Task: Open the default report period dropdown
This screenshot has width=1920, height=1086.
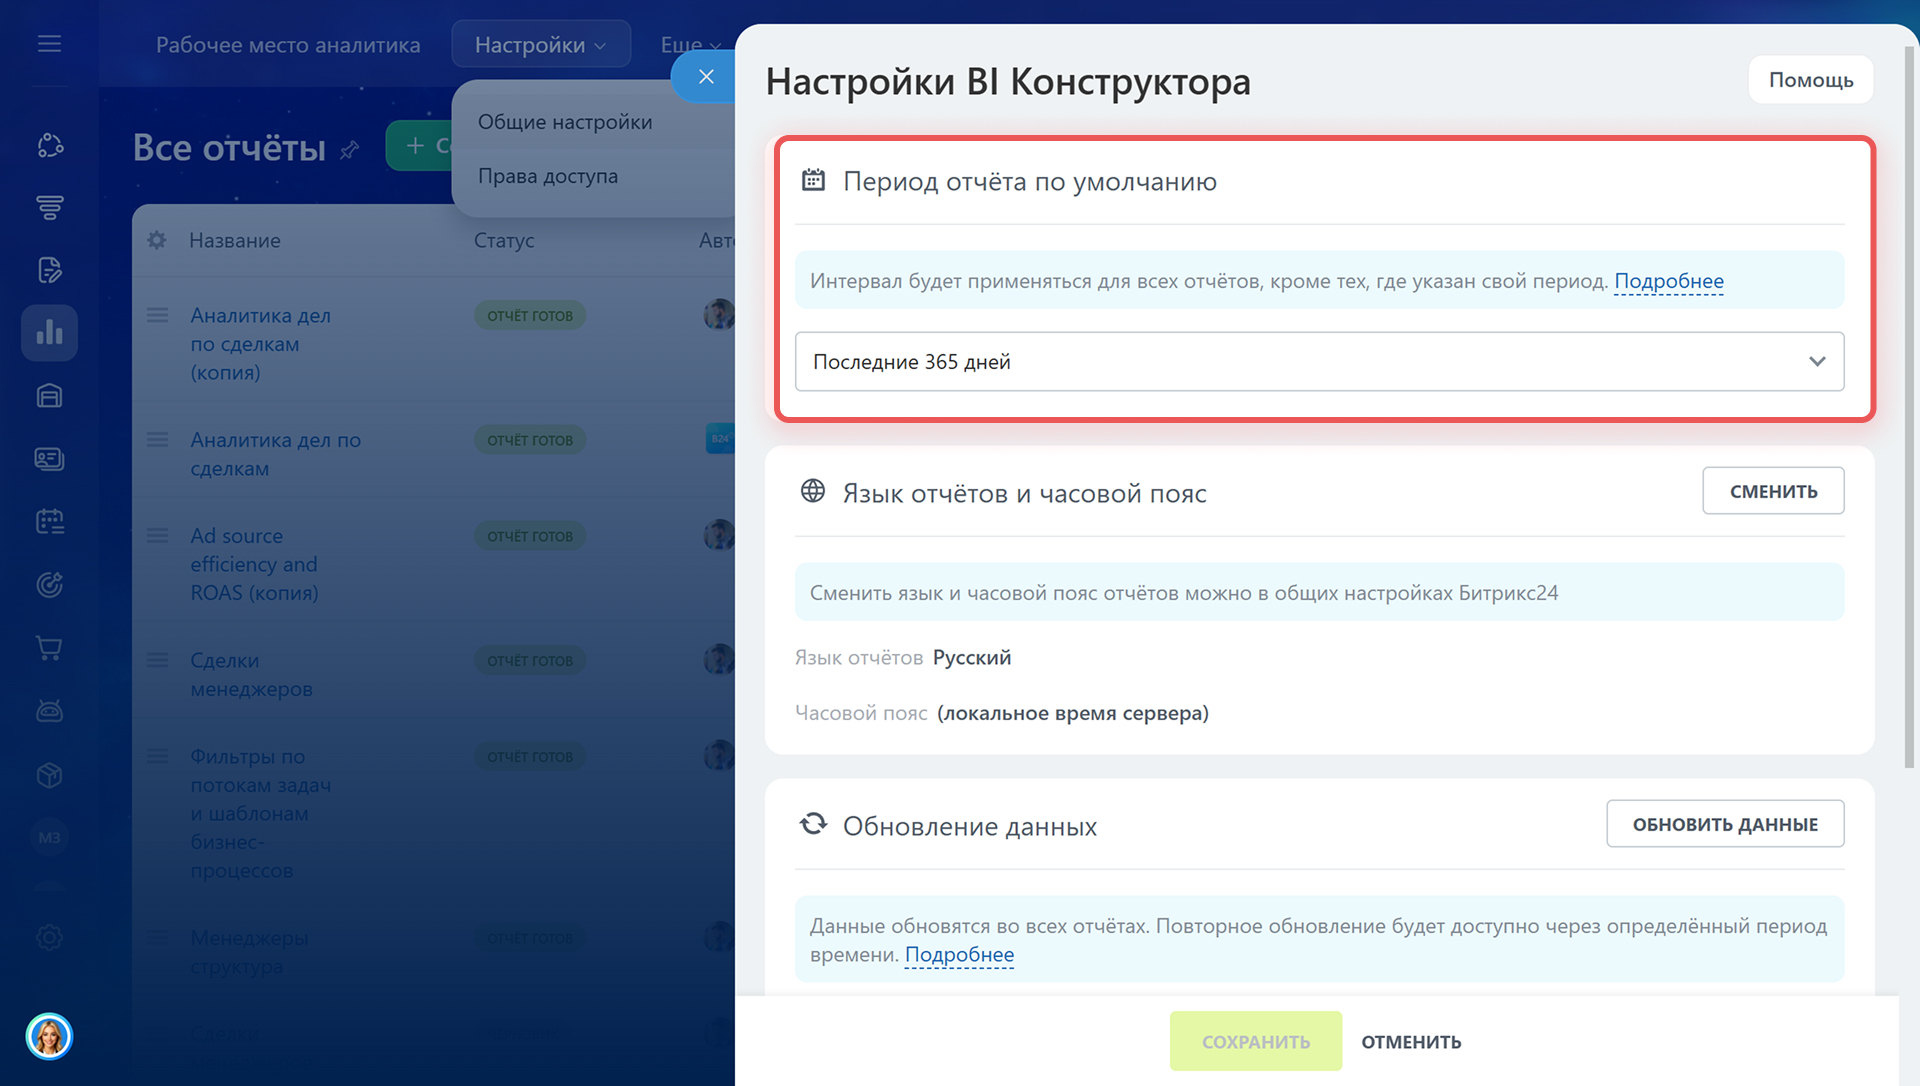Action: tap(1318, 362)
